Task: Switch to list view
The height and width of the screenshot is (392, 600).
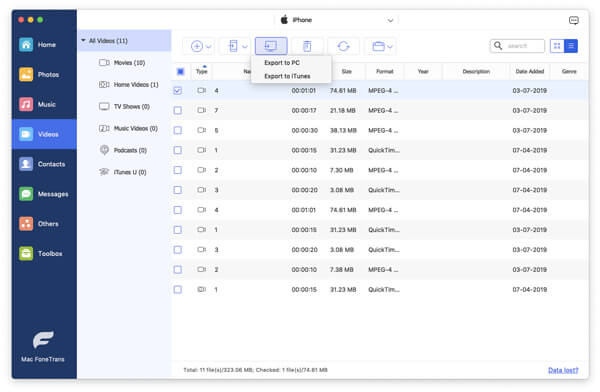Action: pos(571,46)
